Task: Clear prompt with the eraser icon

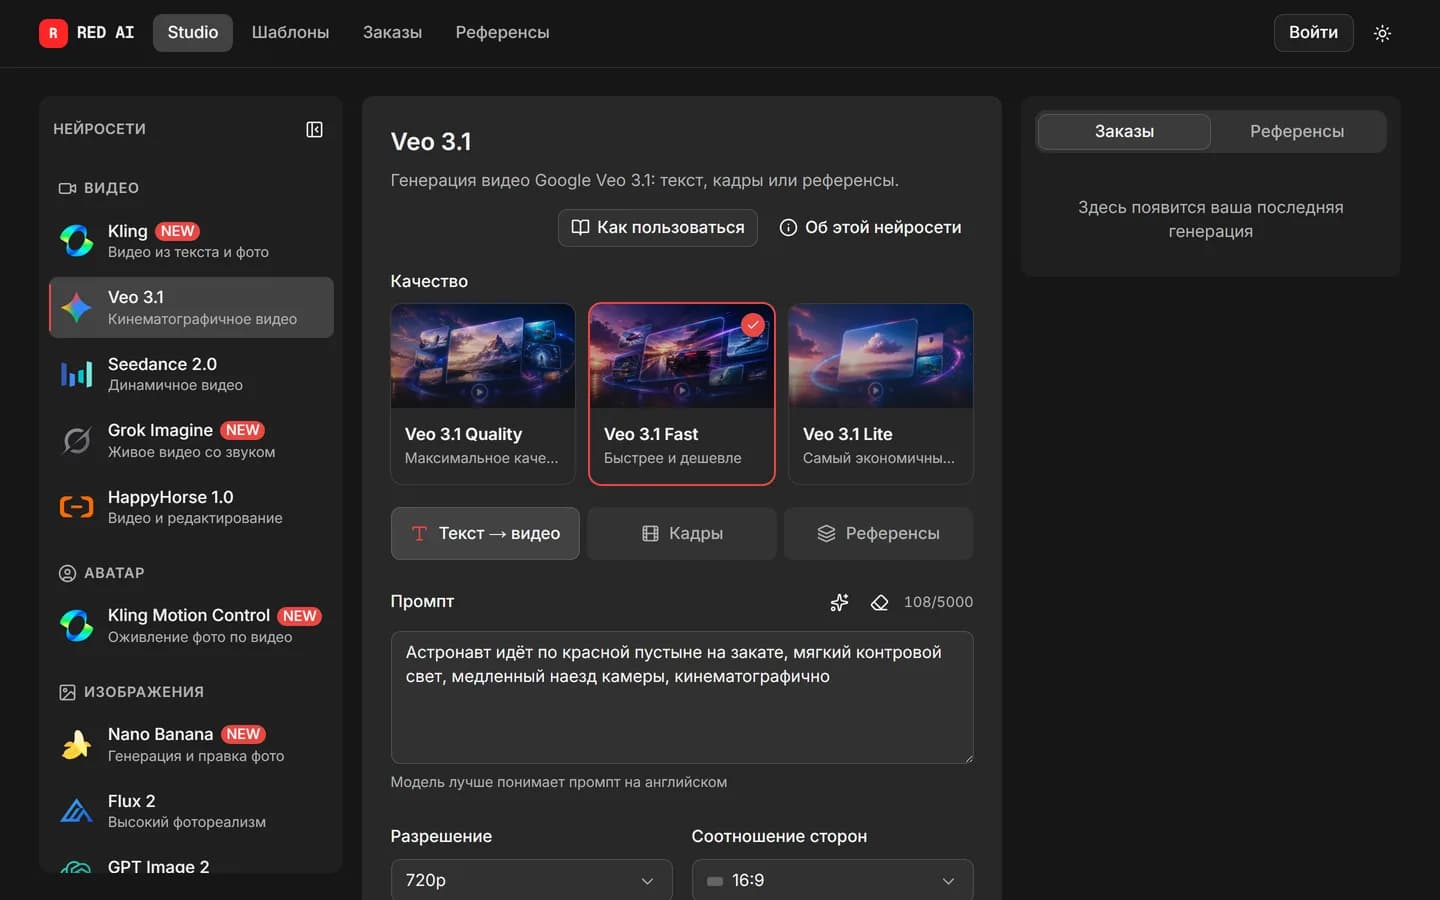Action: tap(879, 602)
